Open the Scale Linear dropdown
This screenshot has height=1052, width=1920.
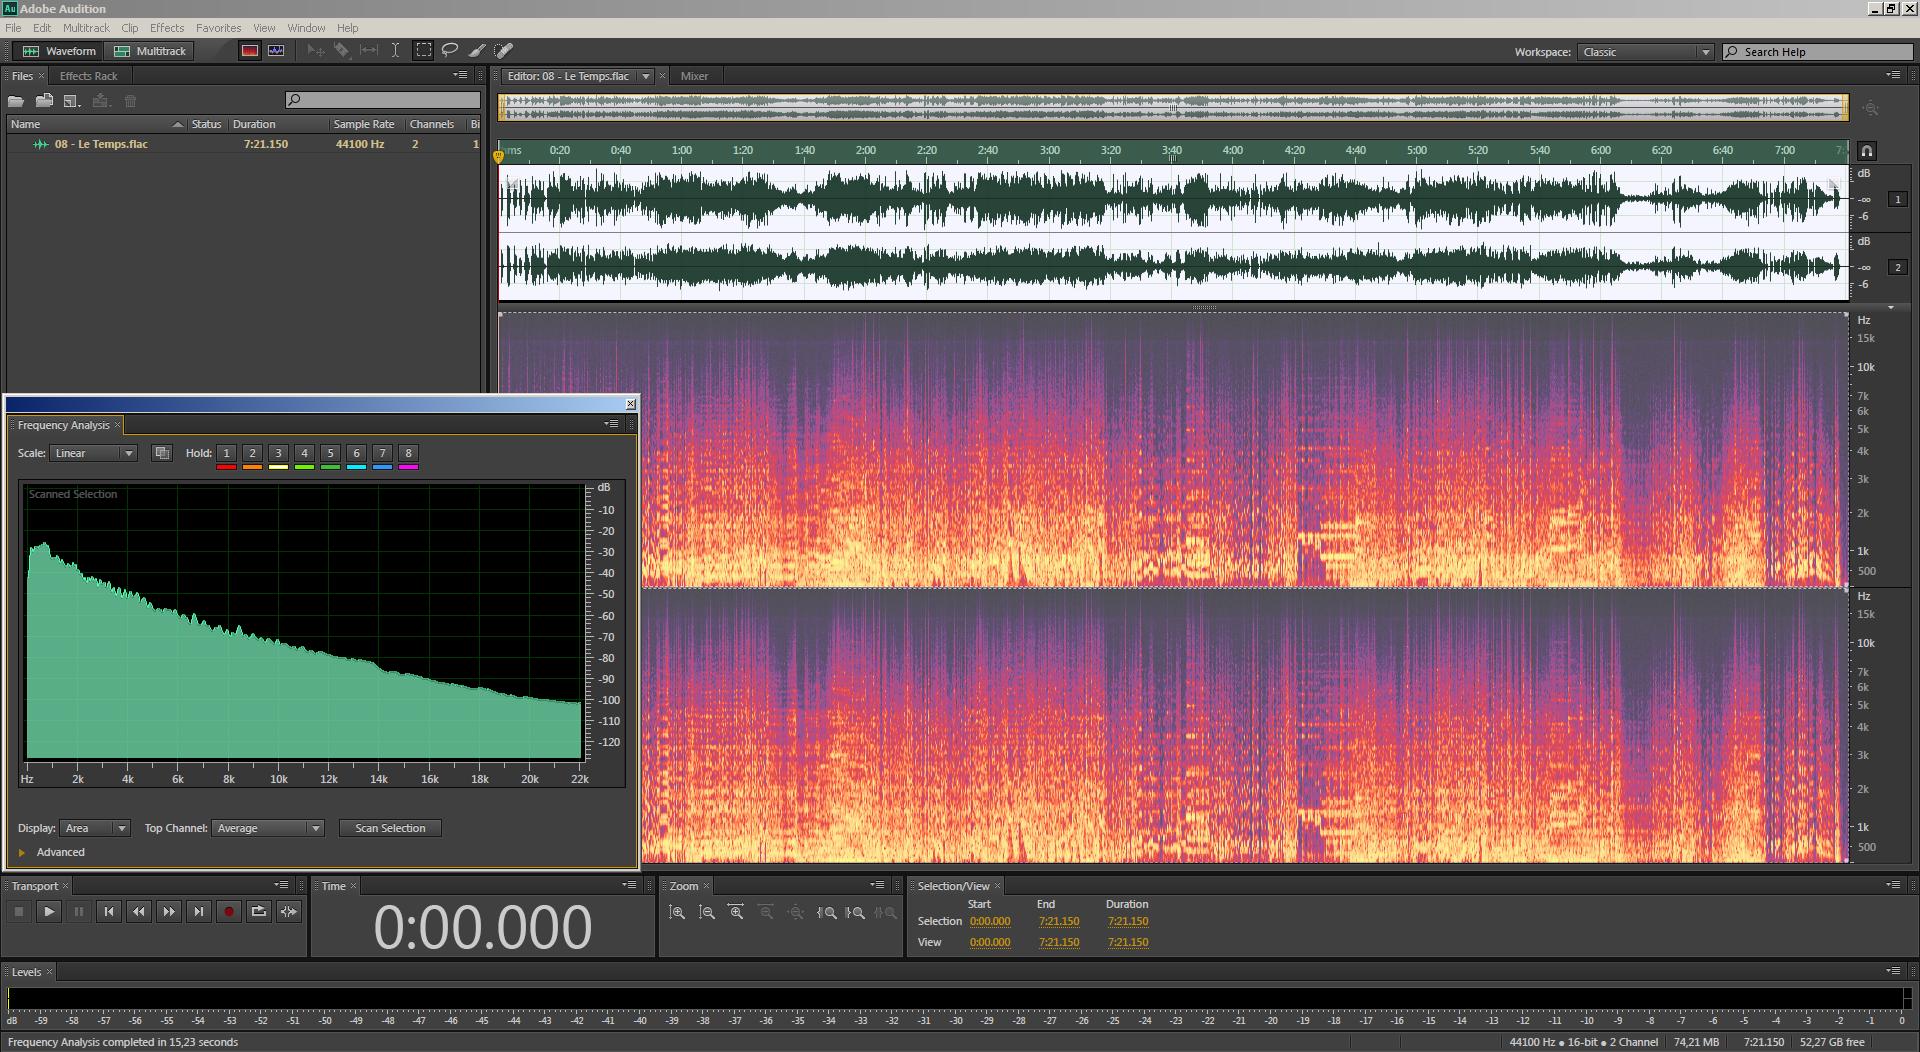pyautogui.click(x=94, y=453)
